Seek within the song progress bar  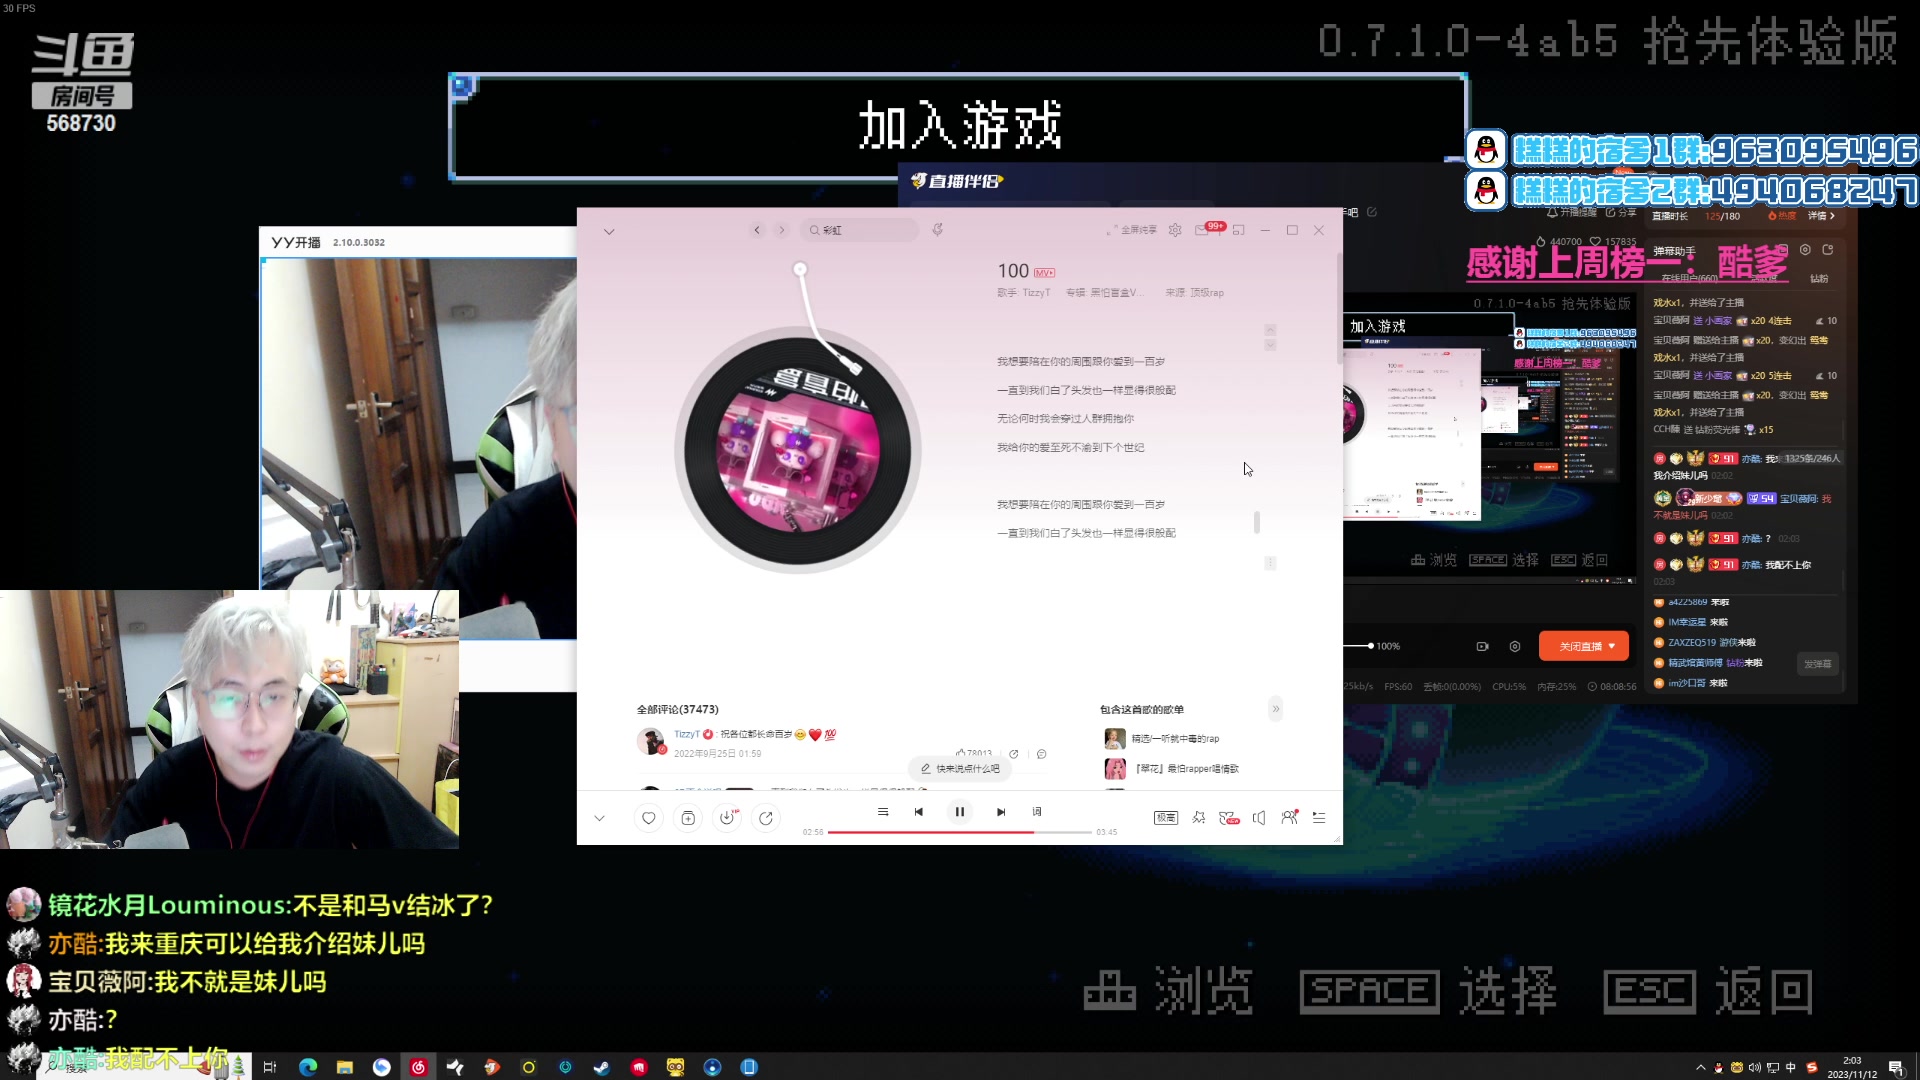coord(960,832)
